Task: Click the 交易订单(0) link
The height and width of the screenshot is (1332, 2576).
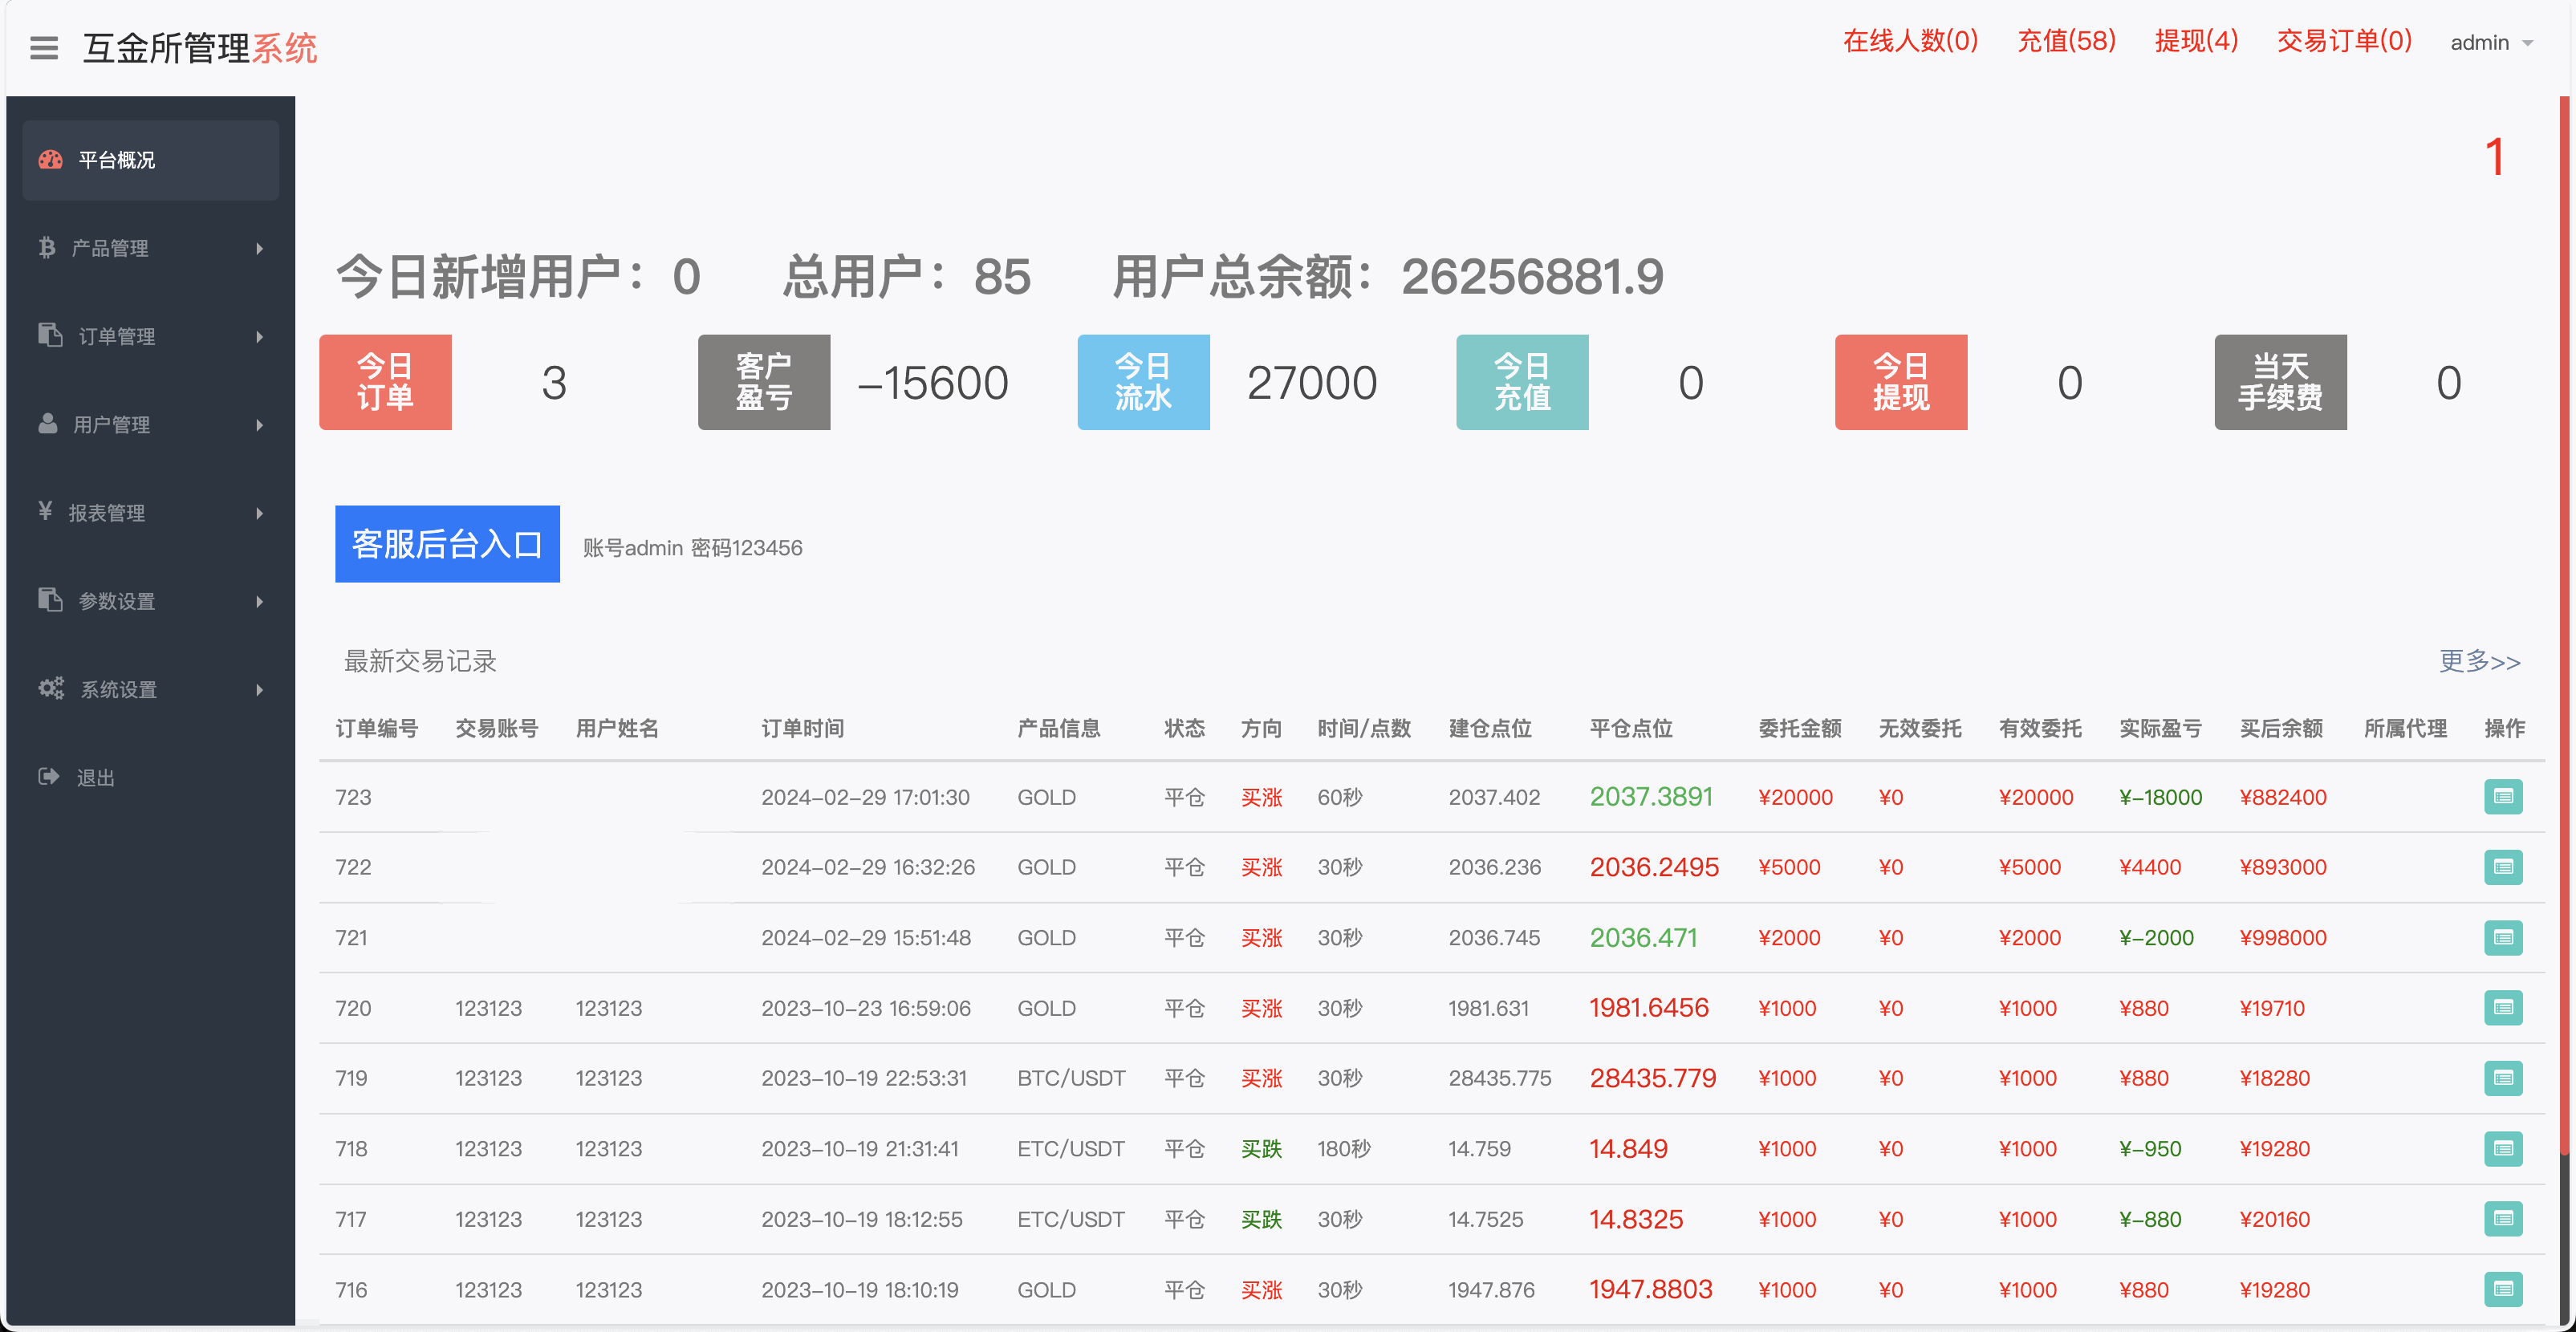Action: click(2344, 41)
